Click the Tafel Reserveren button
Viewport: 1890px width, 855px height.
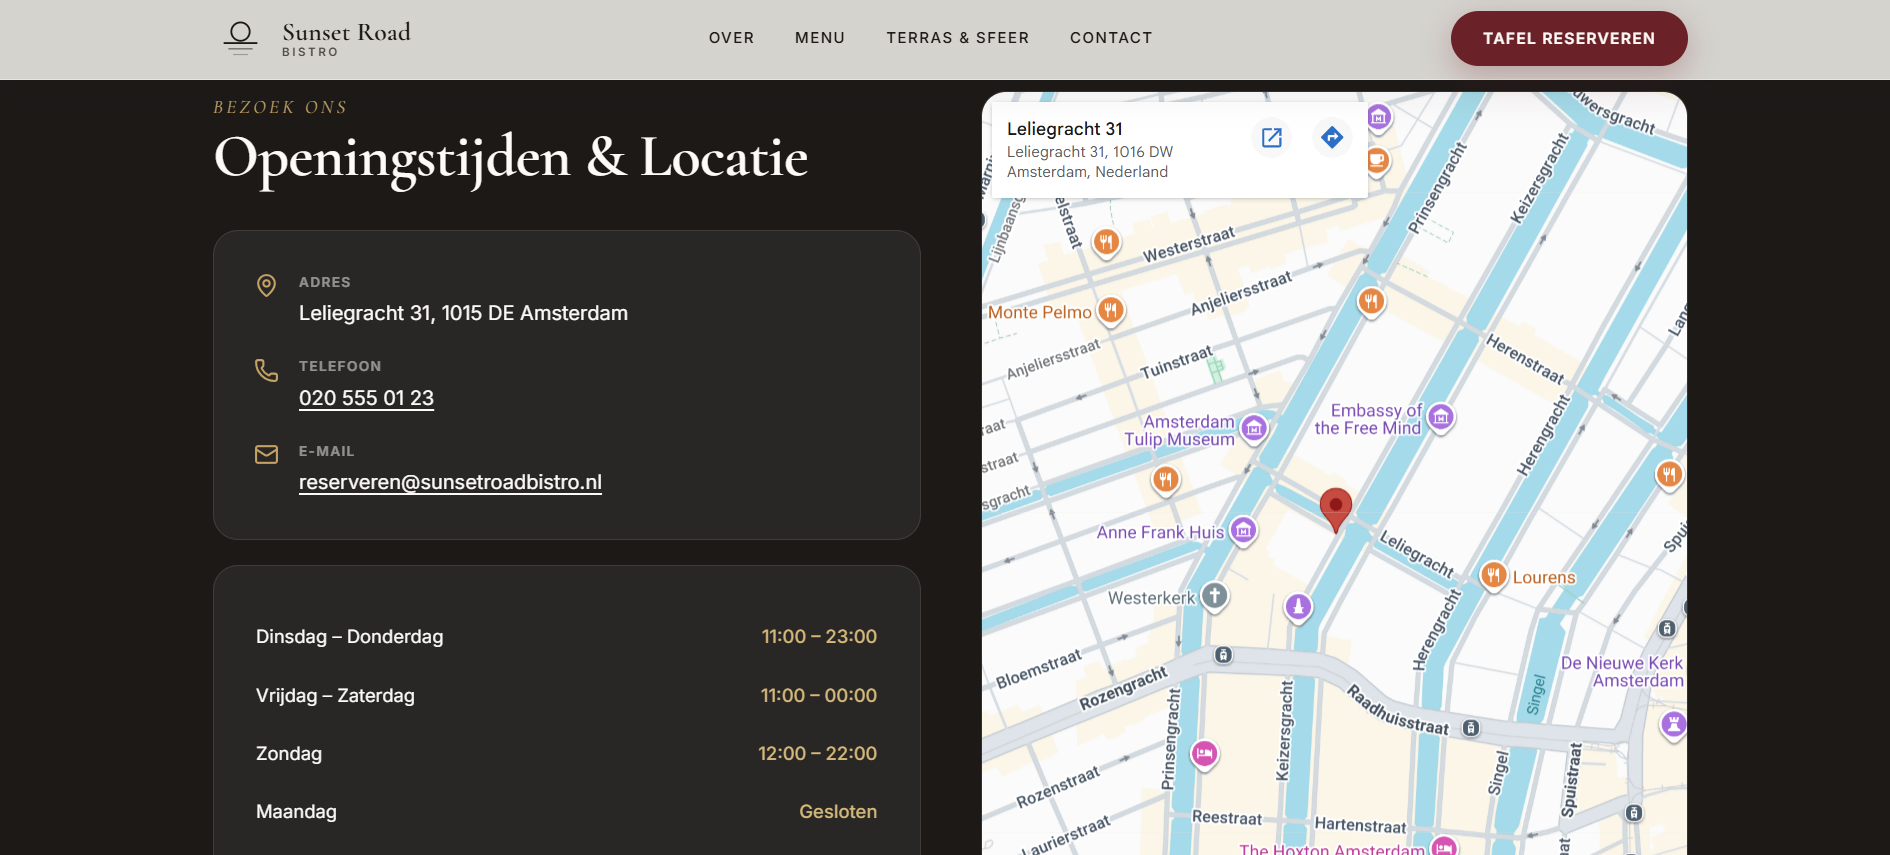click(1569, 39)
